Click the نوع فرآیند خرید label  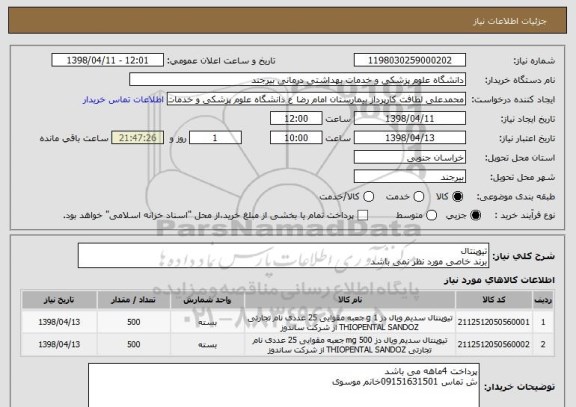click(x=525, y=216)
